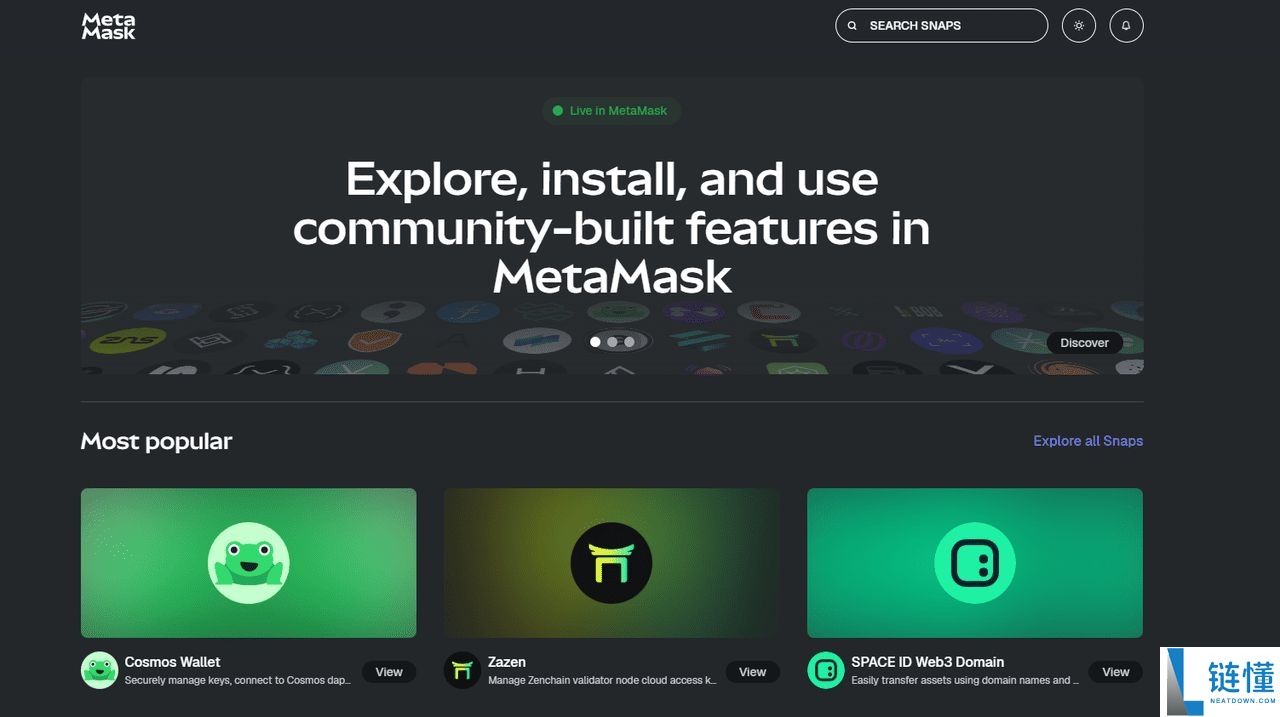The width and height of the screenshot is (1280, 717).
Task: Select the first carousel dot
Action: point(596,342)
